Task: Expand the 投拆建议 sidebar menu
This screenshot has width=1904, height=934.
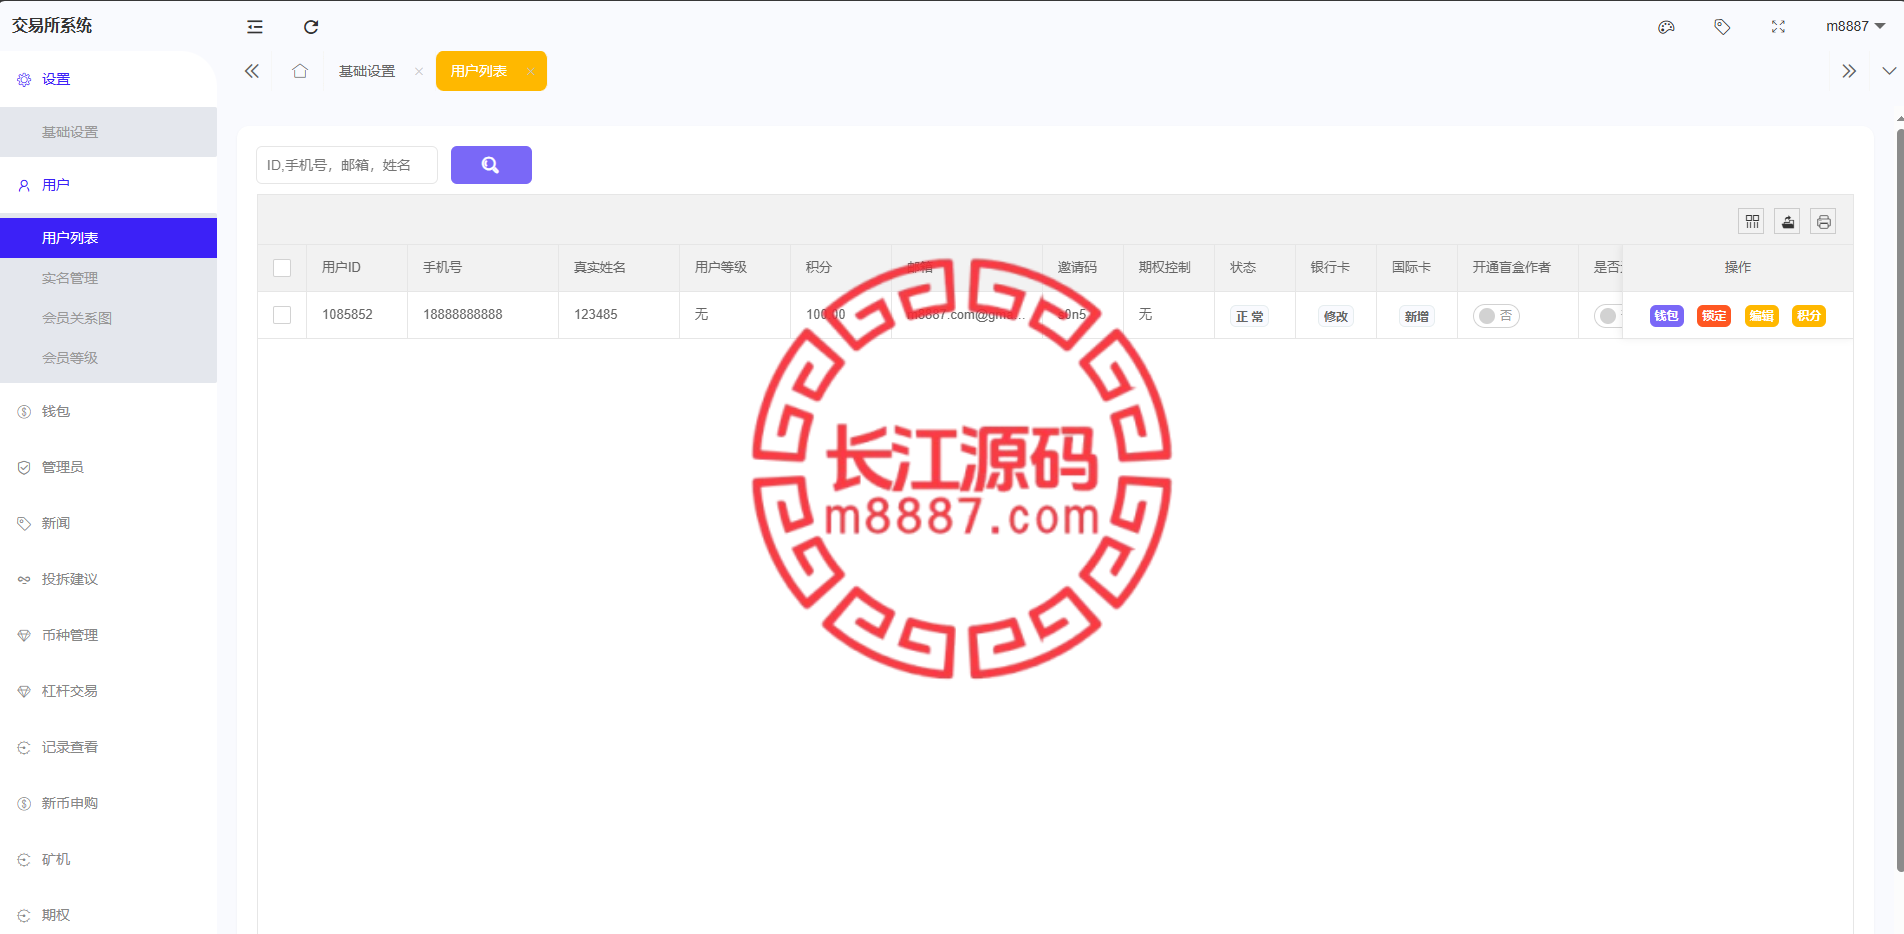Action: coord(108,579)
